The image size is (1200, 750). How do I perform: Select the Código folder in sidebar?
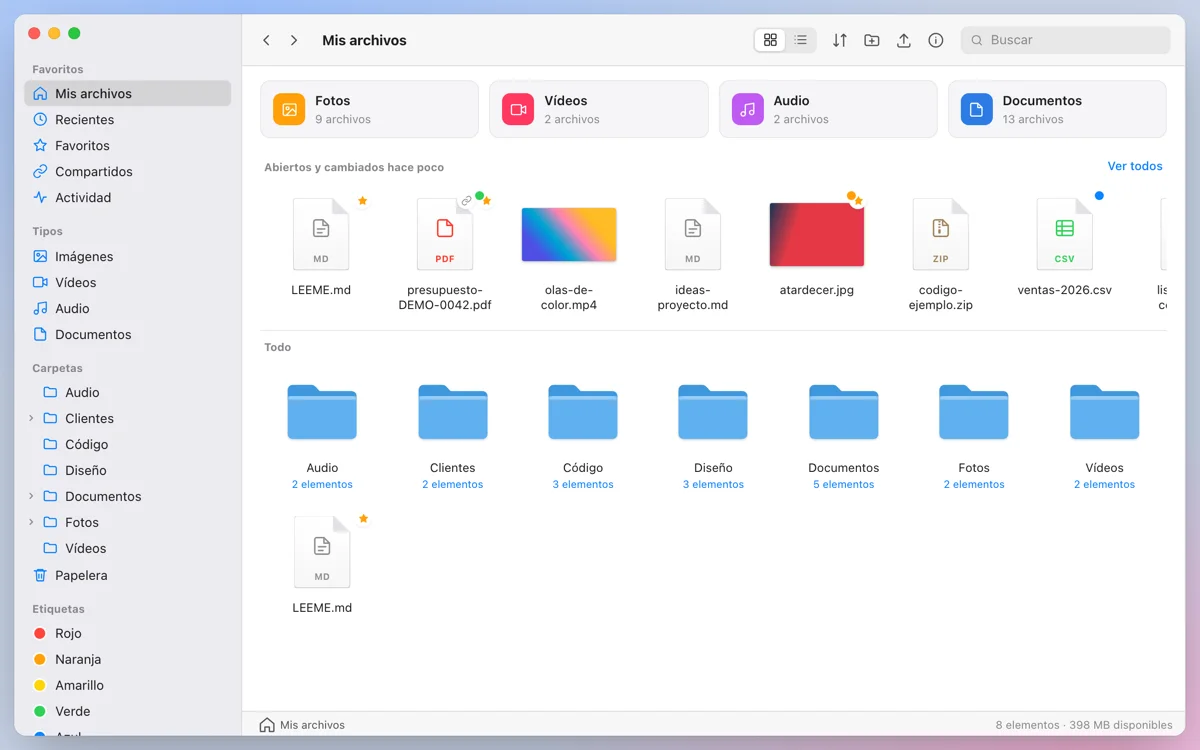coord(128,444)
